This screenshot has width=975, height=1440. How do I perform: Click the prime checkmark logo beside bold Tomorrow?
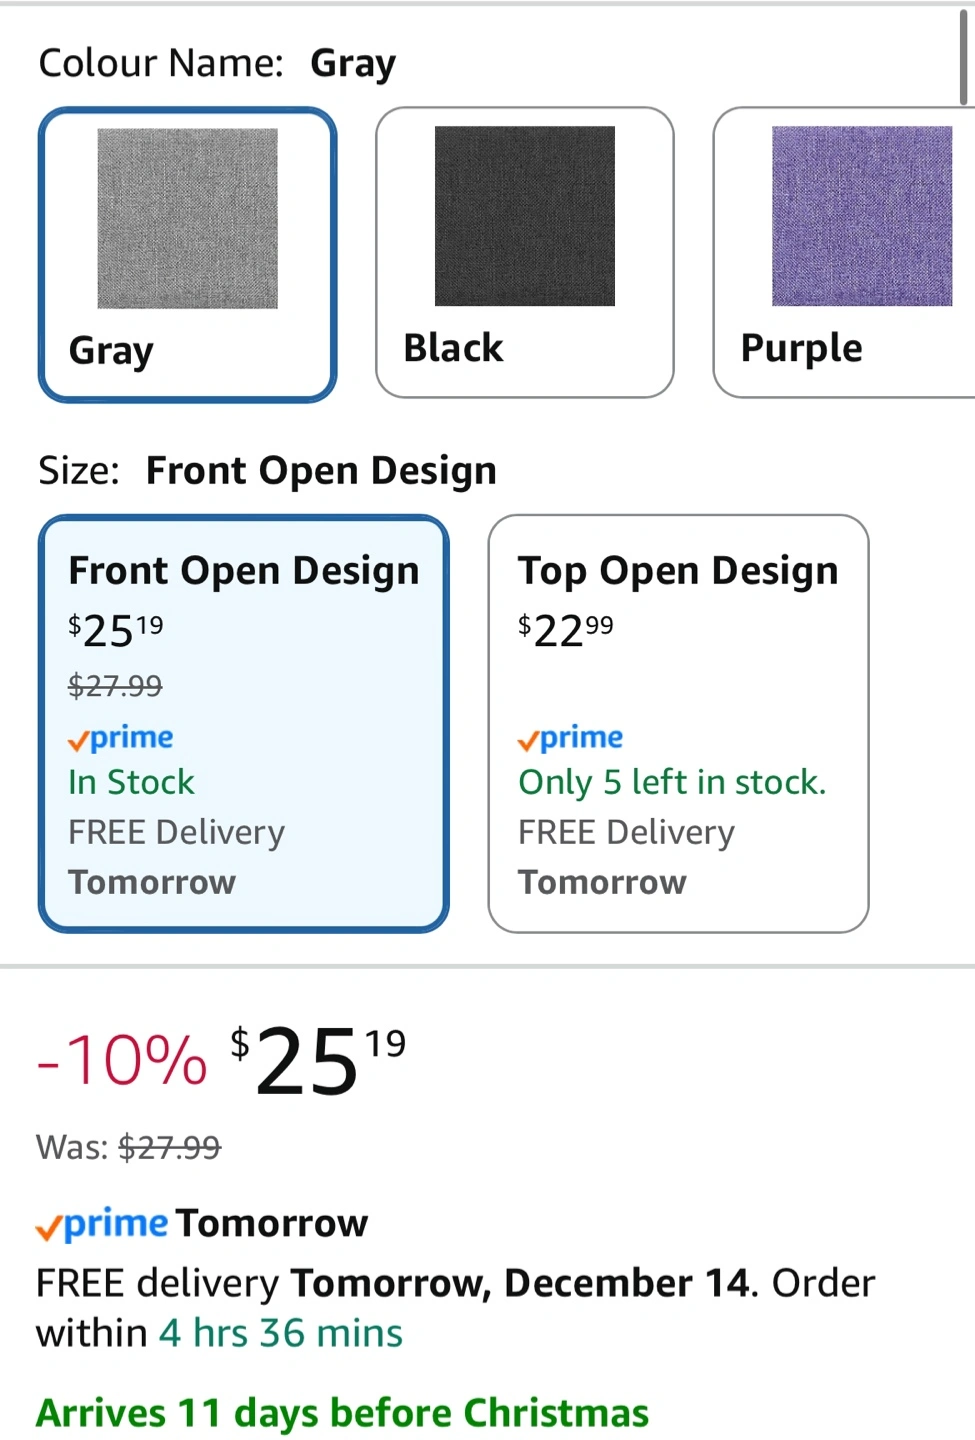click(x=102, y=1224)
